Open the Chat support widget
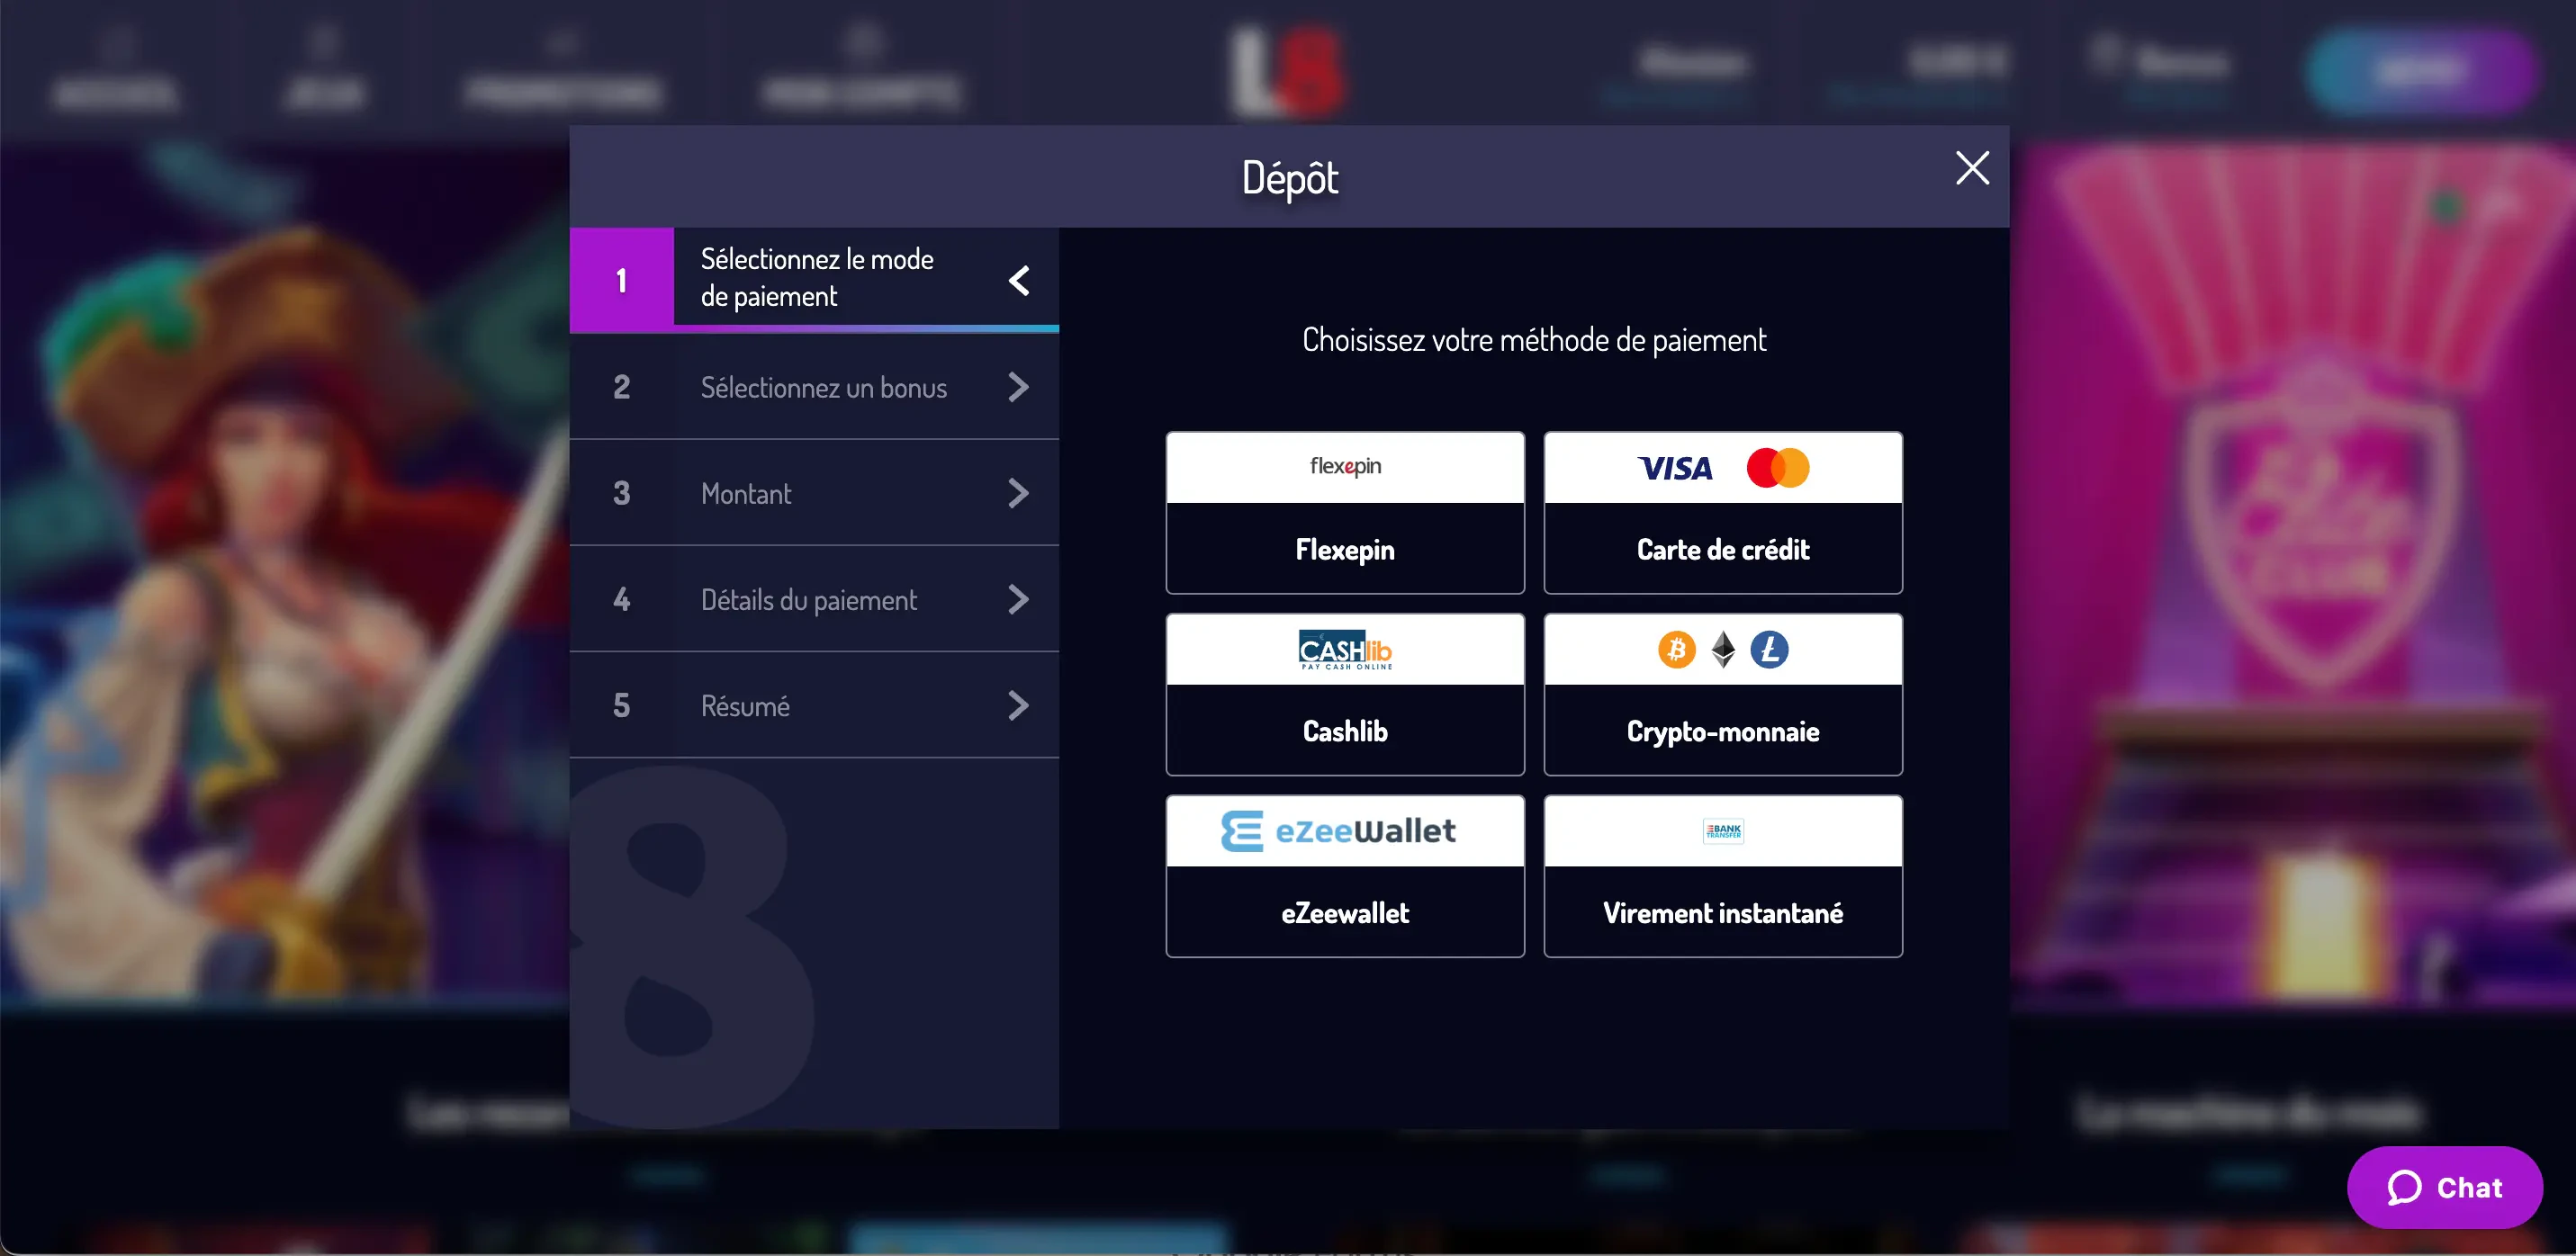This screenshot has width=2576, height=1256. coord(2444,1187)
